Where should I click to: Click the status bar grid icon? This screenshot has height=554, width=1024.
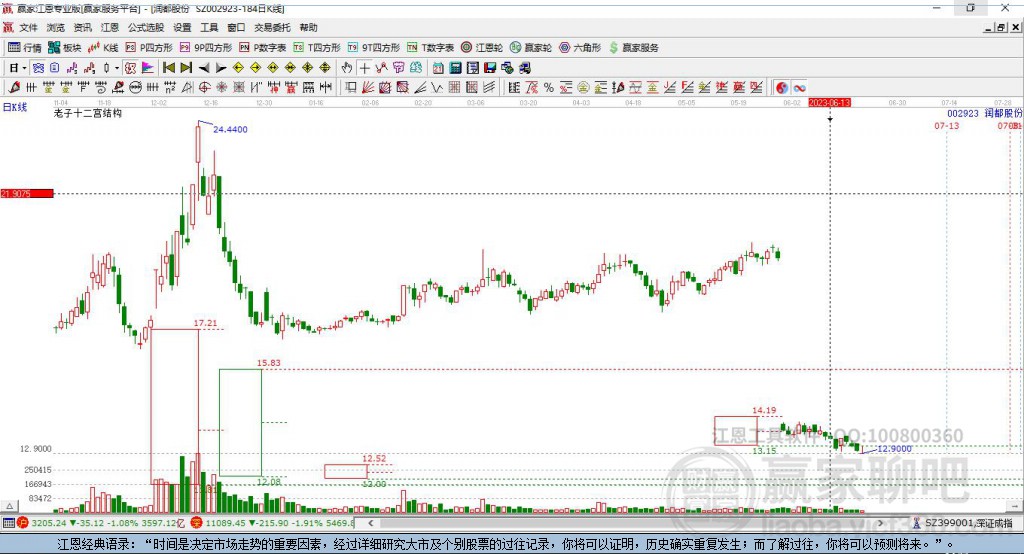point(8,523)
